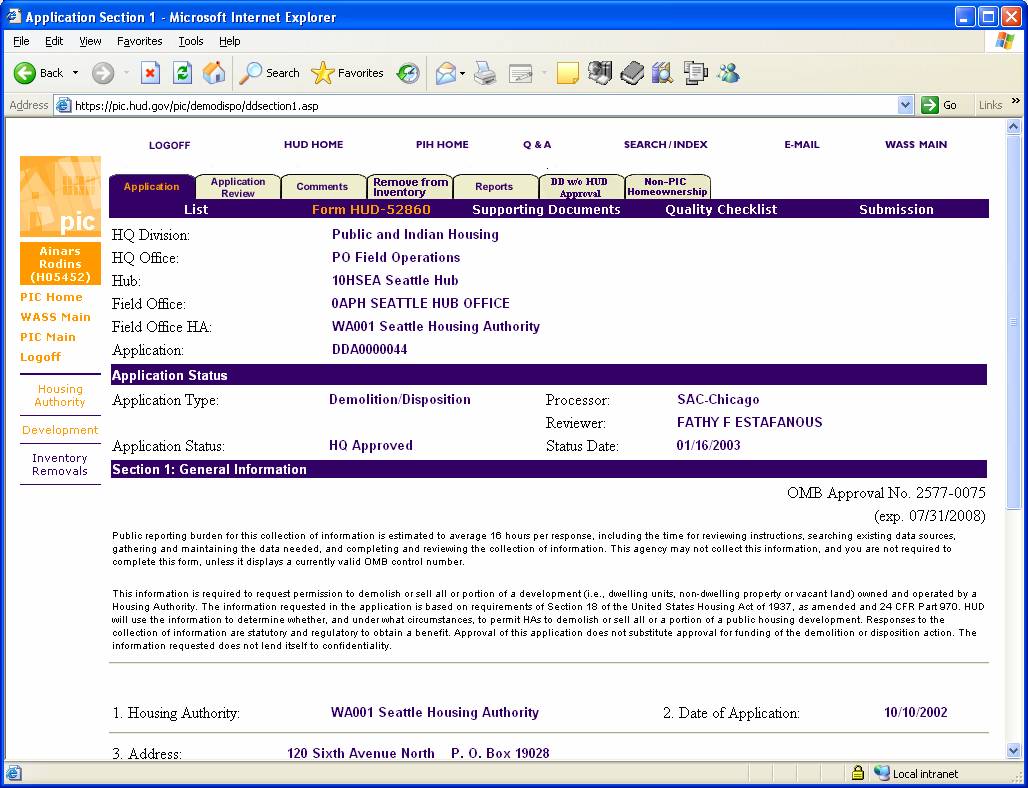Viewport: 1028px width, 788px height.
Task: Open the Tools menu
Action: point(190,41)
